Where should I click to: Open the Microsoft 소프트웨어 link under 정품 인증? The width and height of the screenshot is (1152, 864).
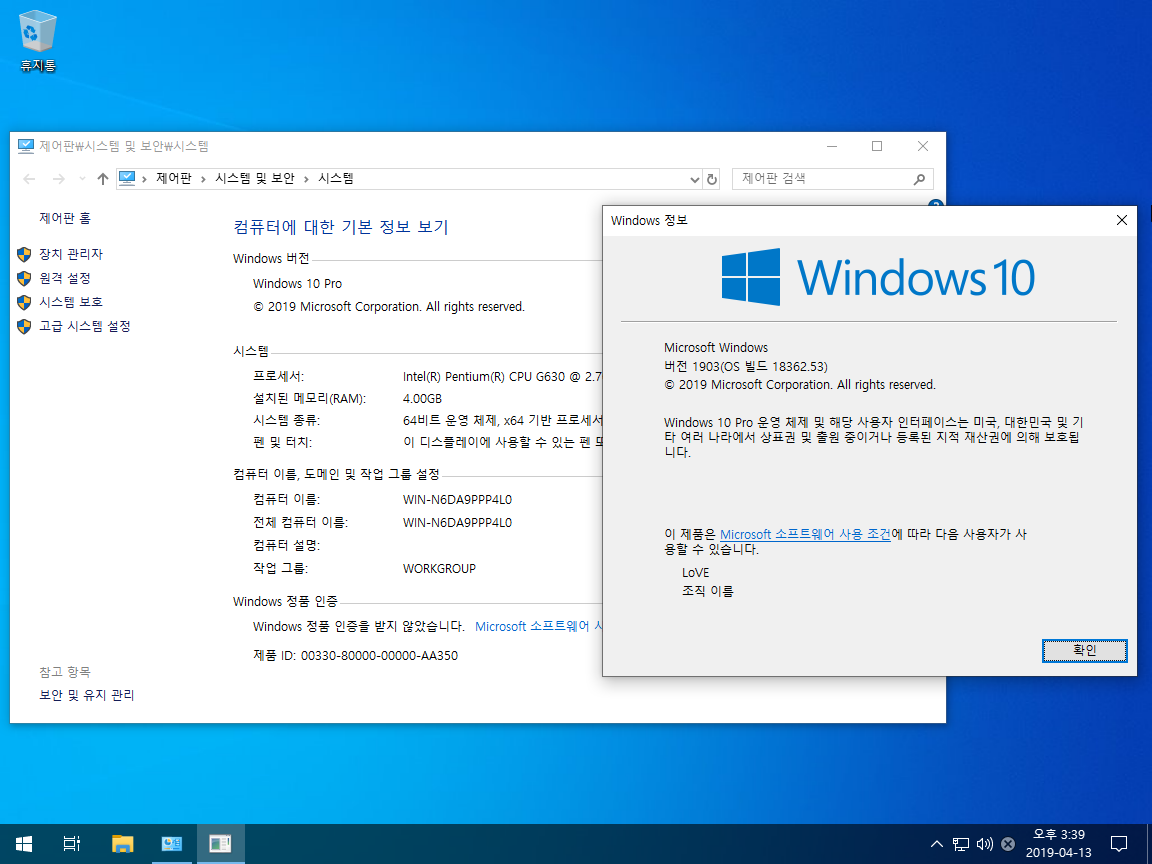[x=539, y=627]
